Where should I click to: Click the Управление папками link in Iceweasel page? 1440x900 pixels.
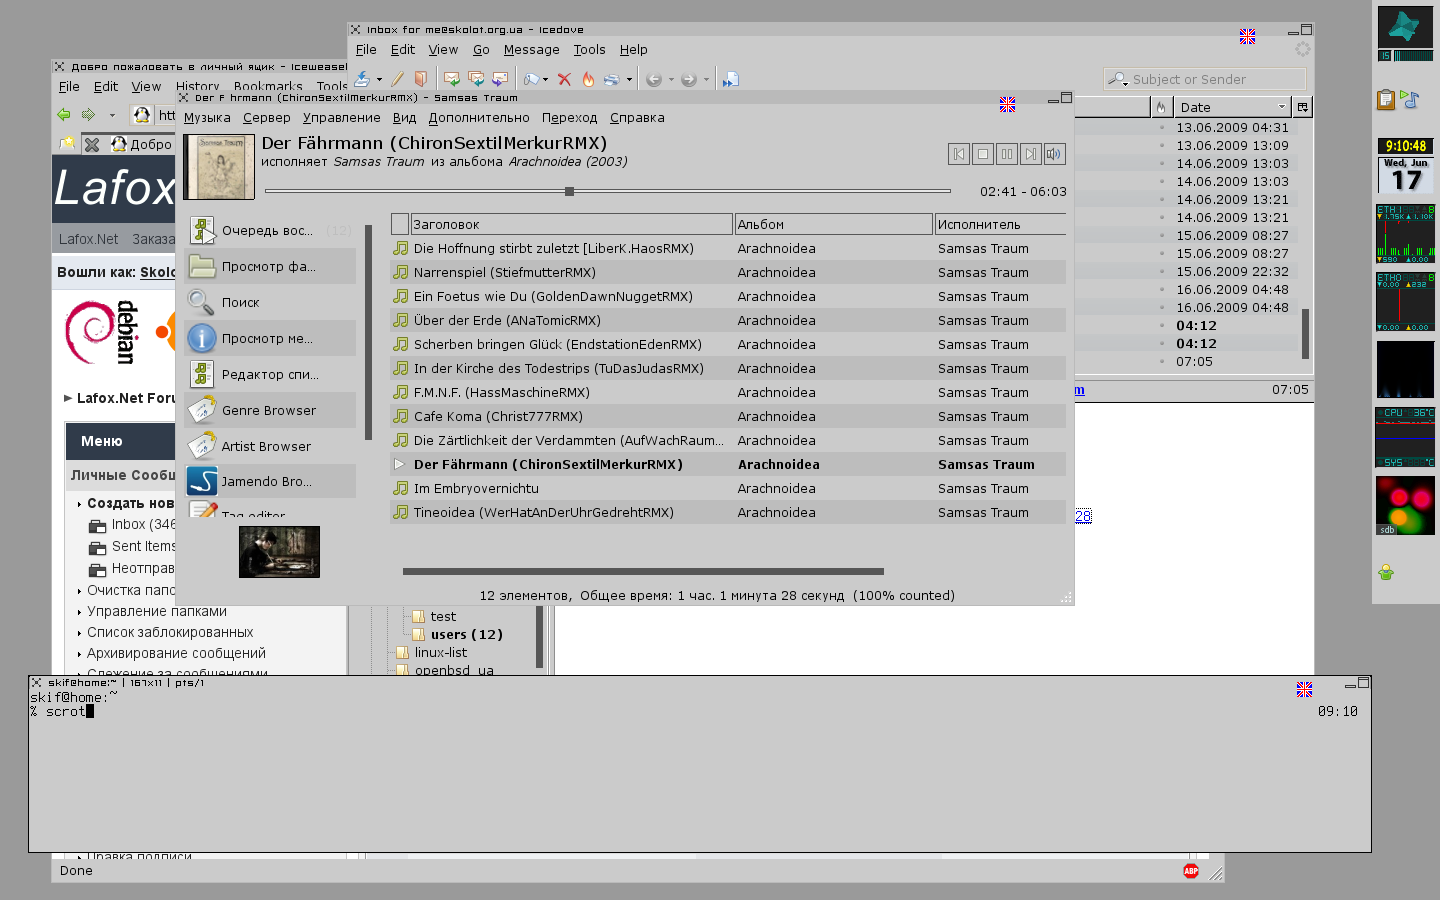click(x=157, y=611)
